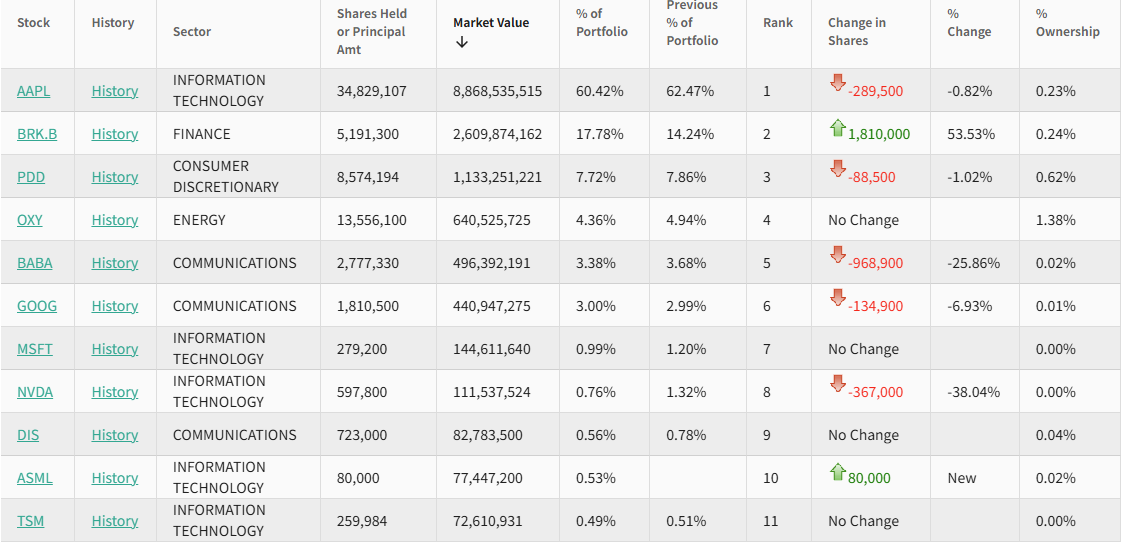
Task: Click the red down arrow in AAPL row
Action: (837, 83)
